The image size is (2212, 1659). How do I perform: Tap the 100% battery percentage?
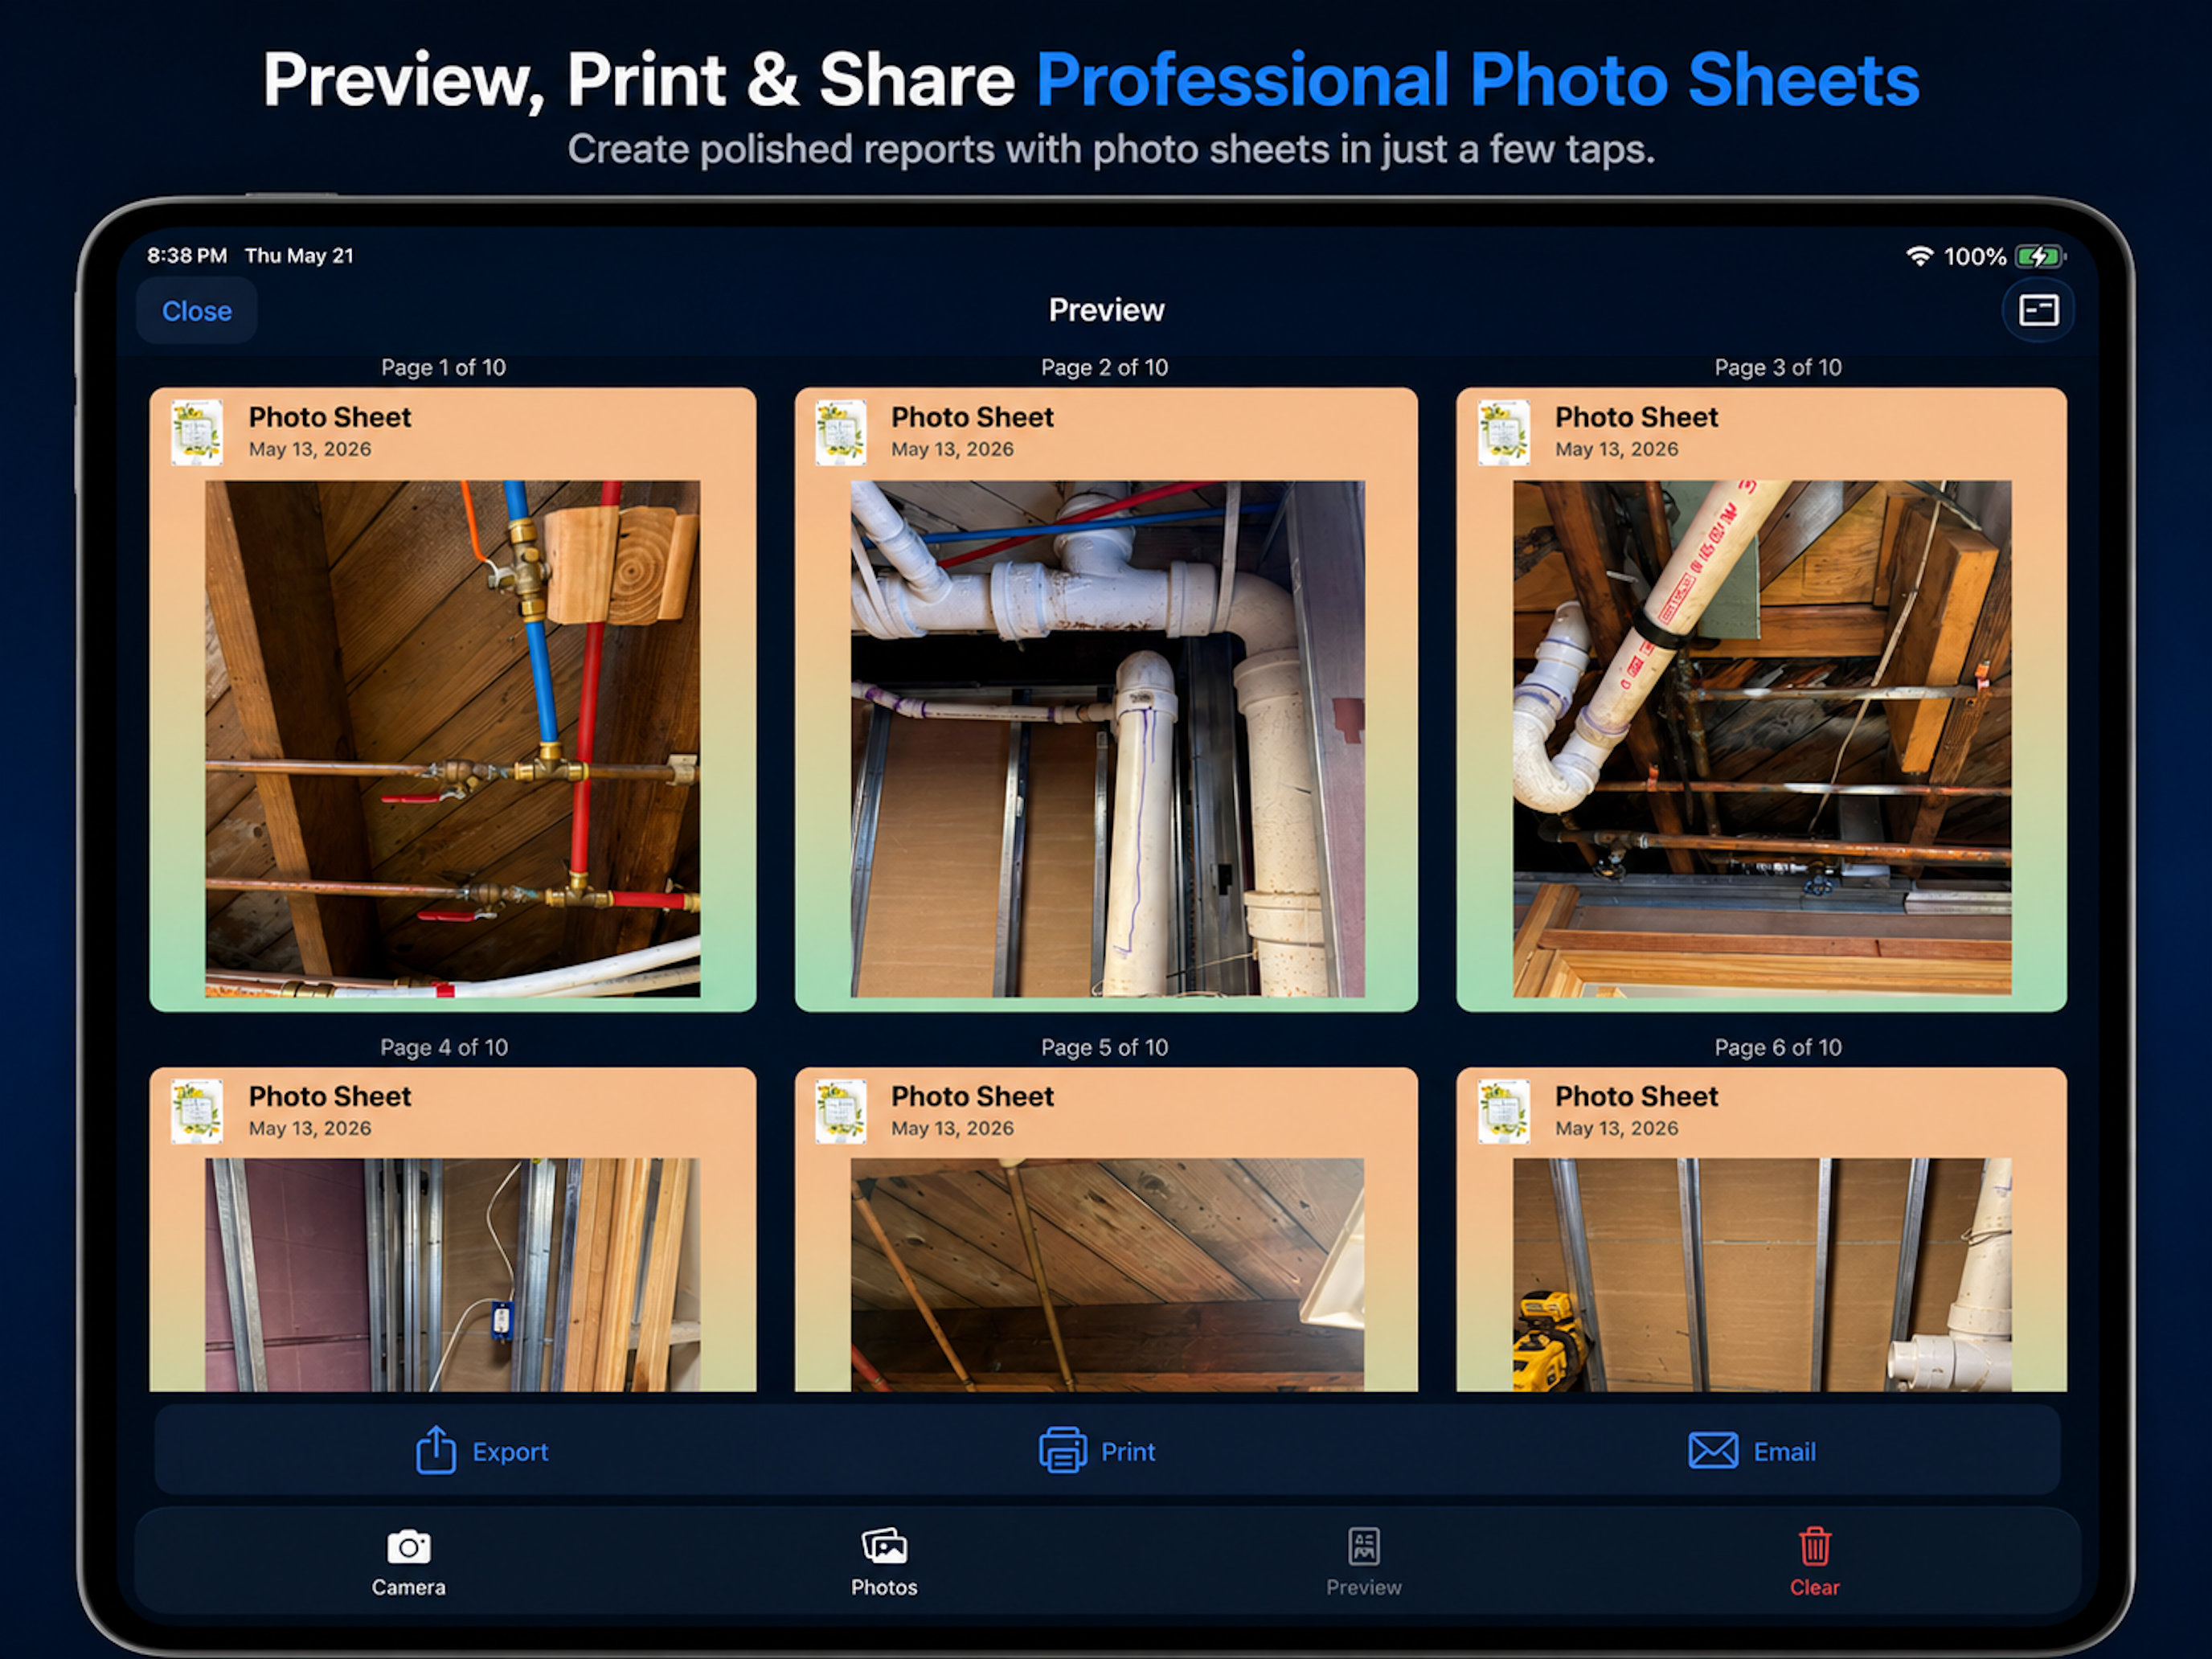1974,257
